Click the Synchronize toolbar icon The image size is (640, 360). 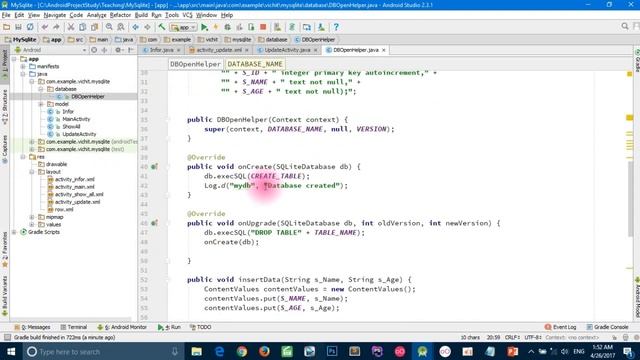pyautogui.click(x=30, y=27)
